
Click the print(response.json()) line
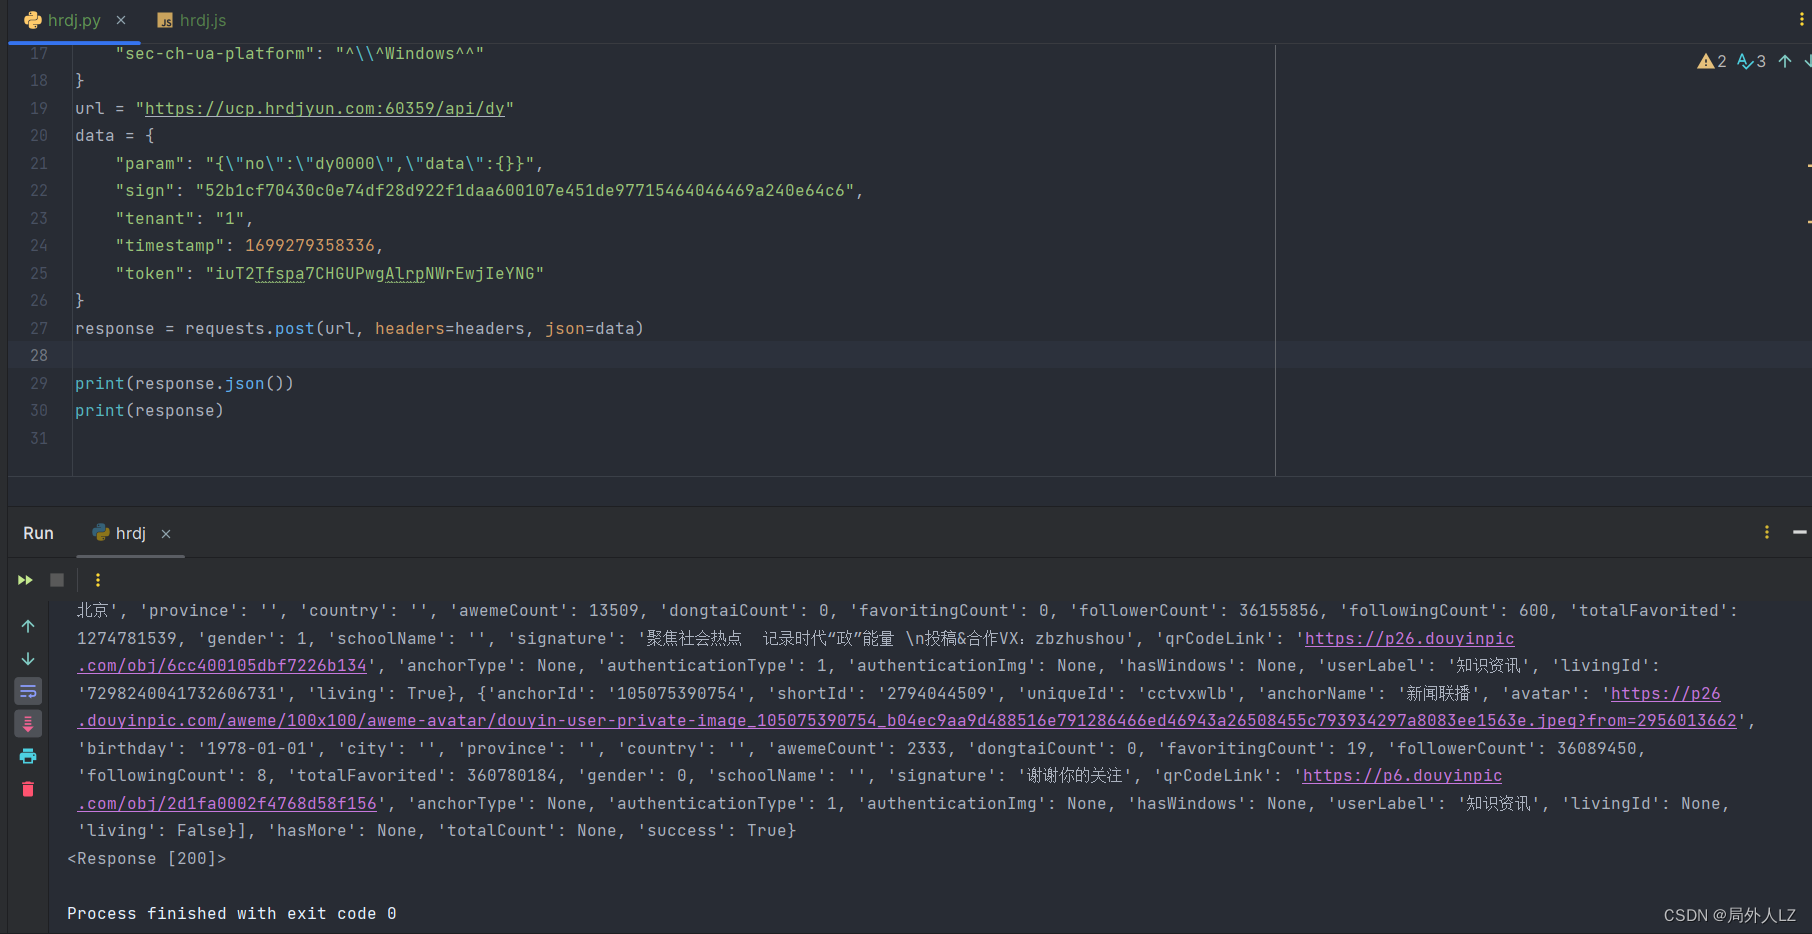click(184, 383)
